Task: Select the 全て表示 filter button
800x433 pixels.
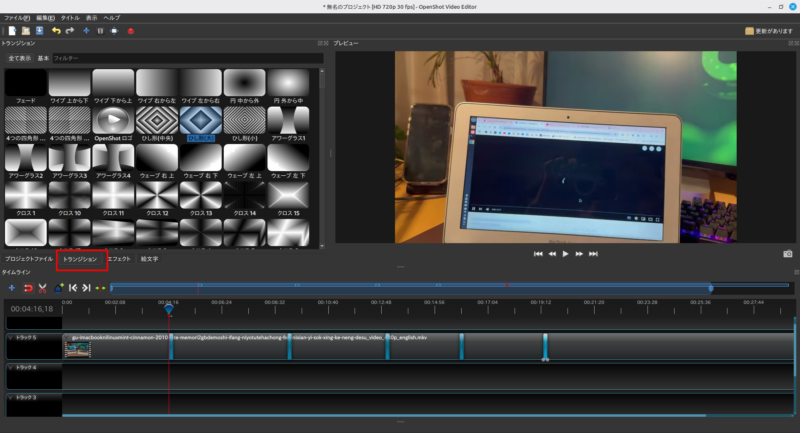Action: [x=19, y=59]
